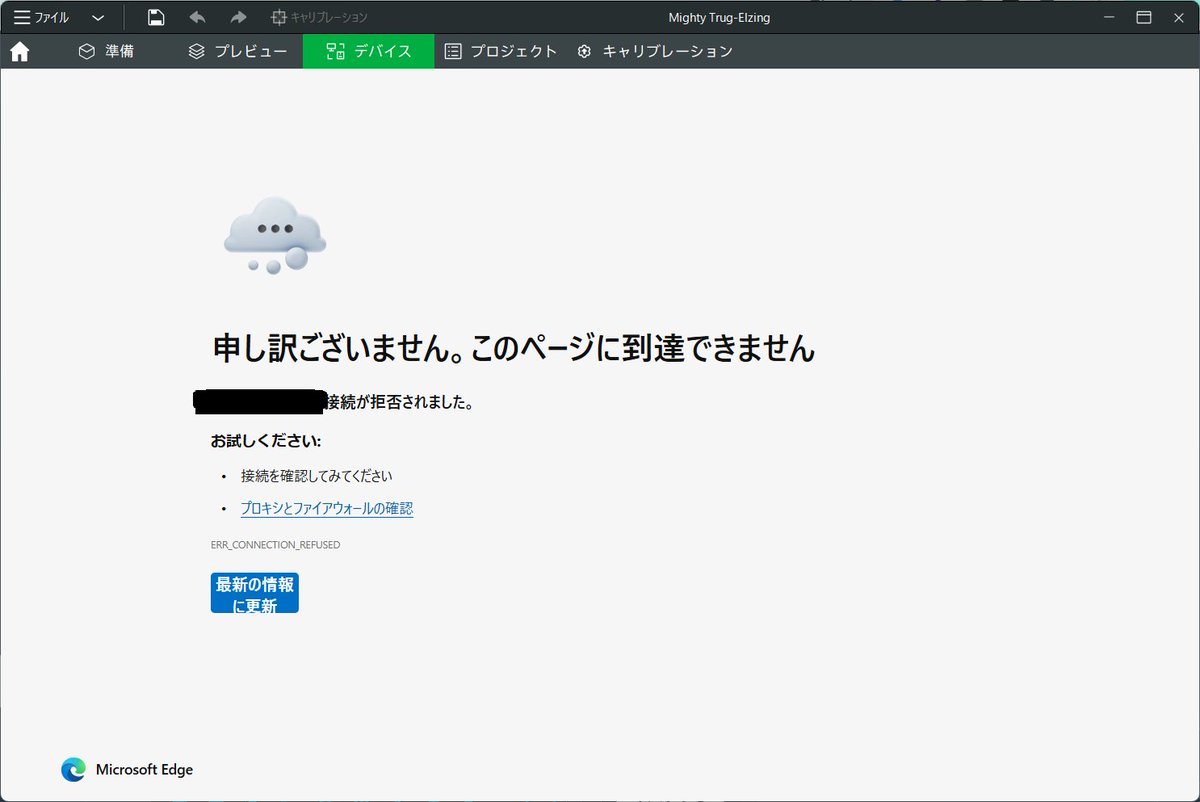Click the taskbar sliver at screen bottom
This screenshot has width=1200, height=802.
coord(600,799)
